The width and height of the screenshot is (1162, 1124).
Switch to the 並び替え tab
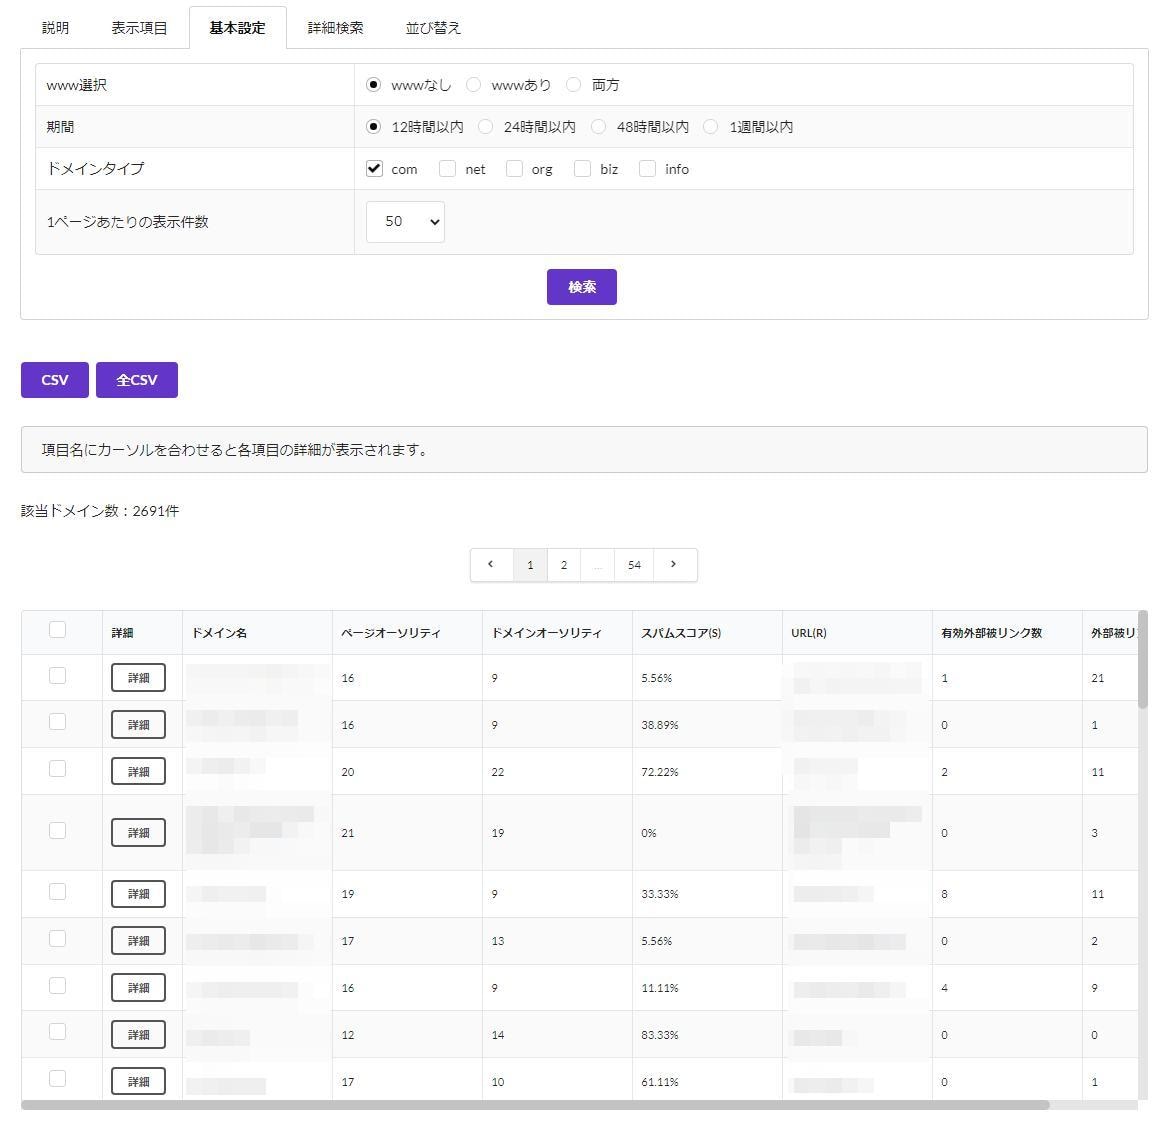click(x=434, y=28)
